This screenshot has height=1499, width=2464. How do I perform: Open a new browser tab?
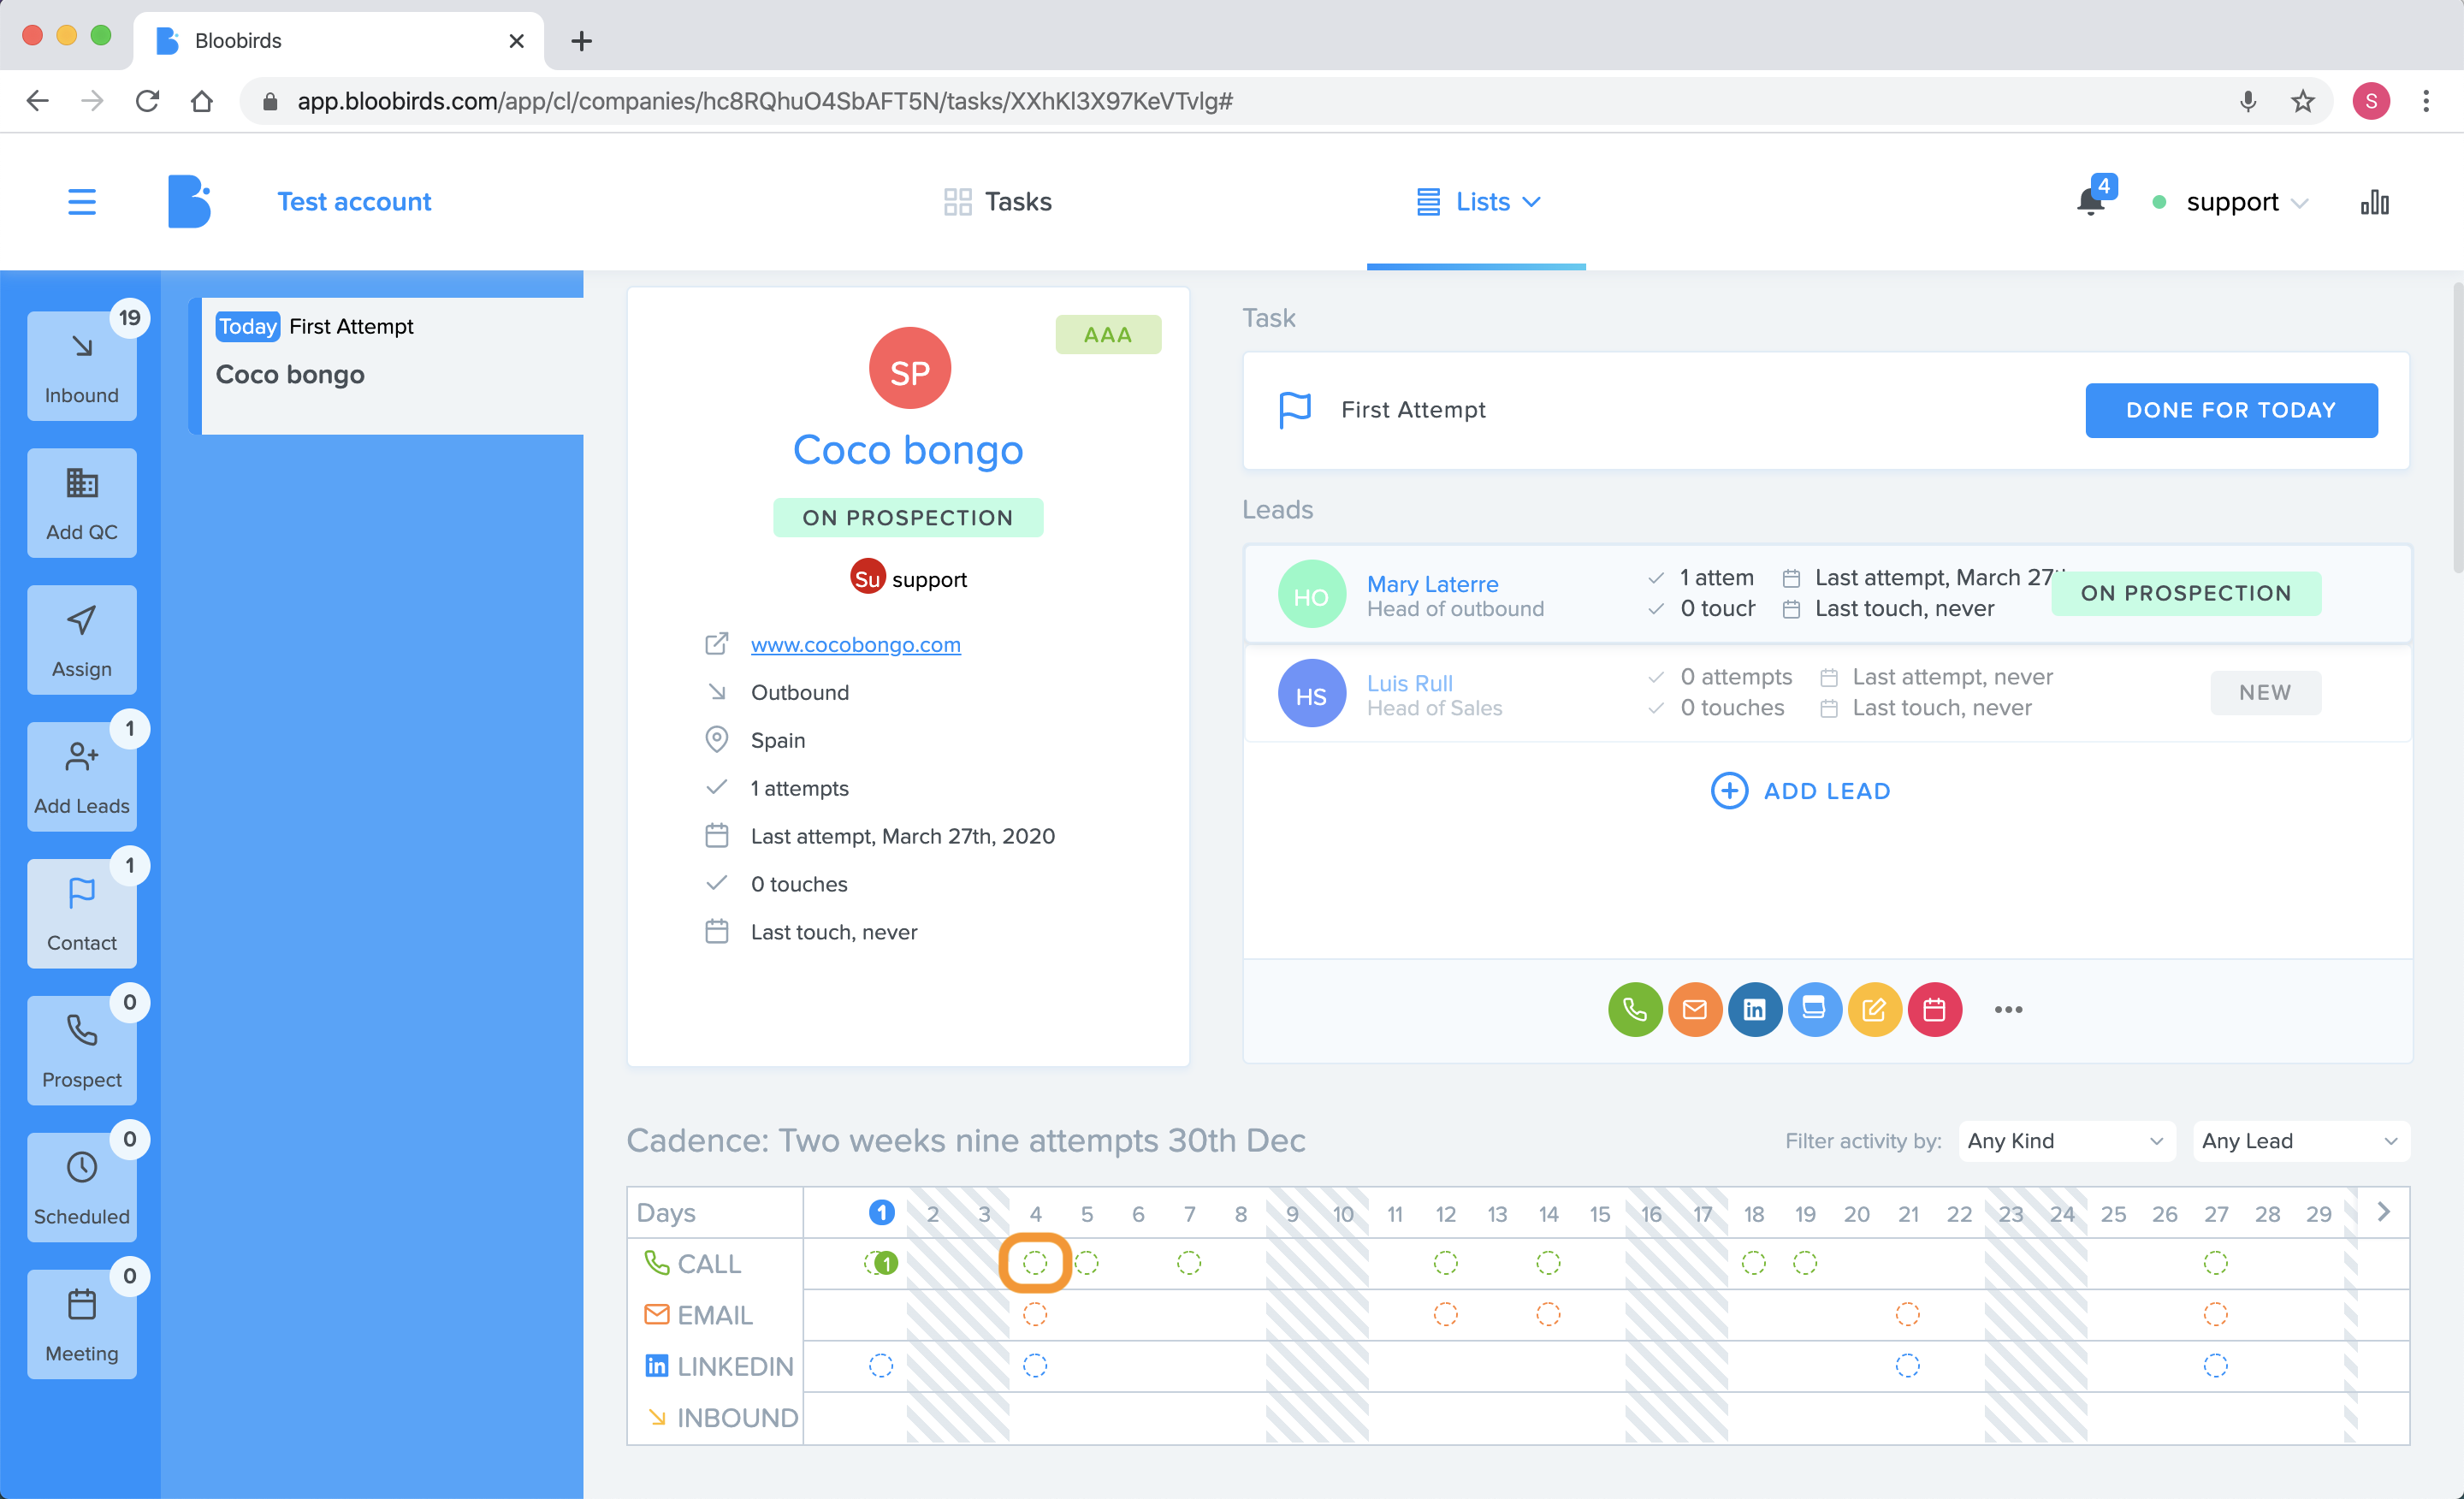581,41
